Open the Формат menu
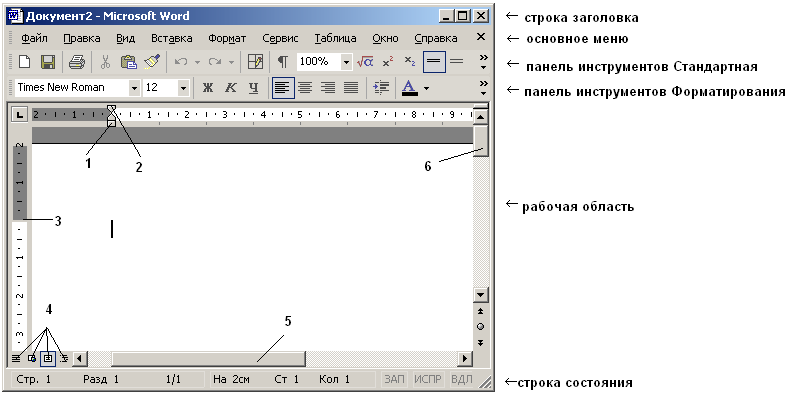 [x=227, y=38]
